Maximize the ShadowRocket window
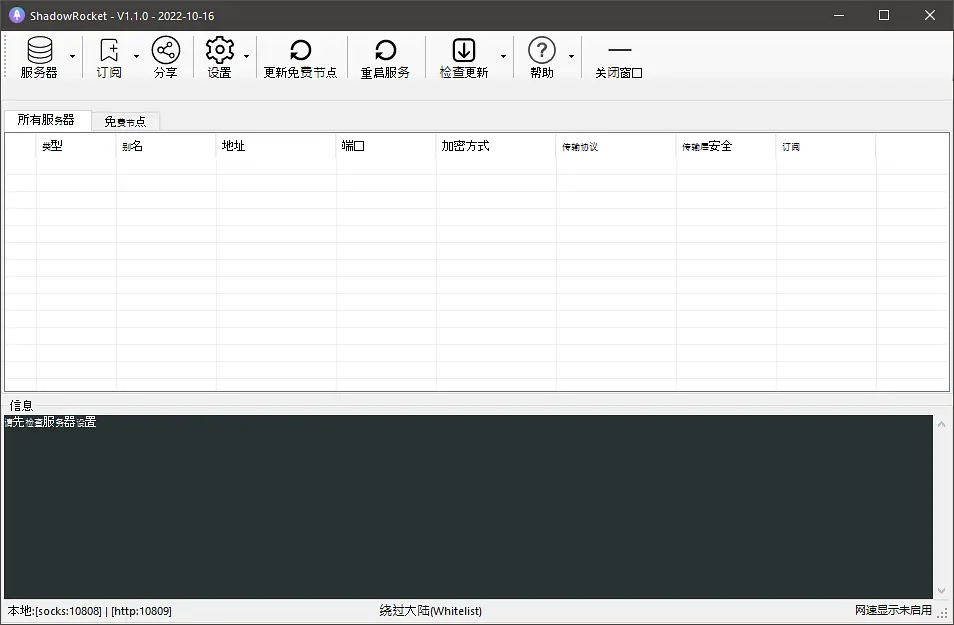The height and width of the screenshot is (625, 954). click(884, 15)
